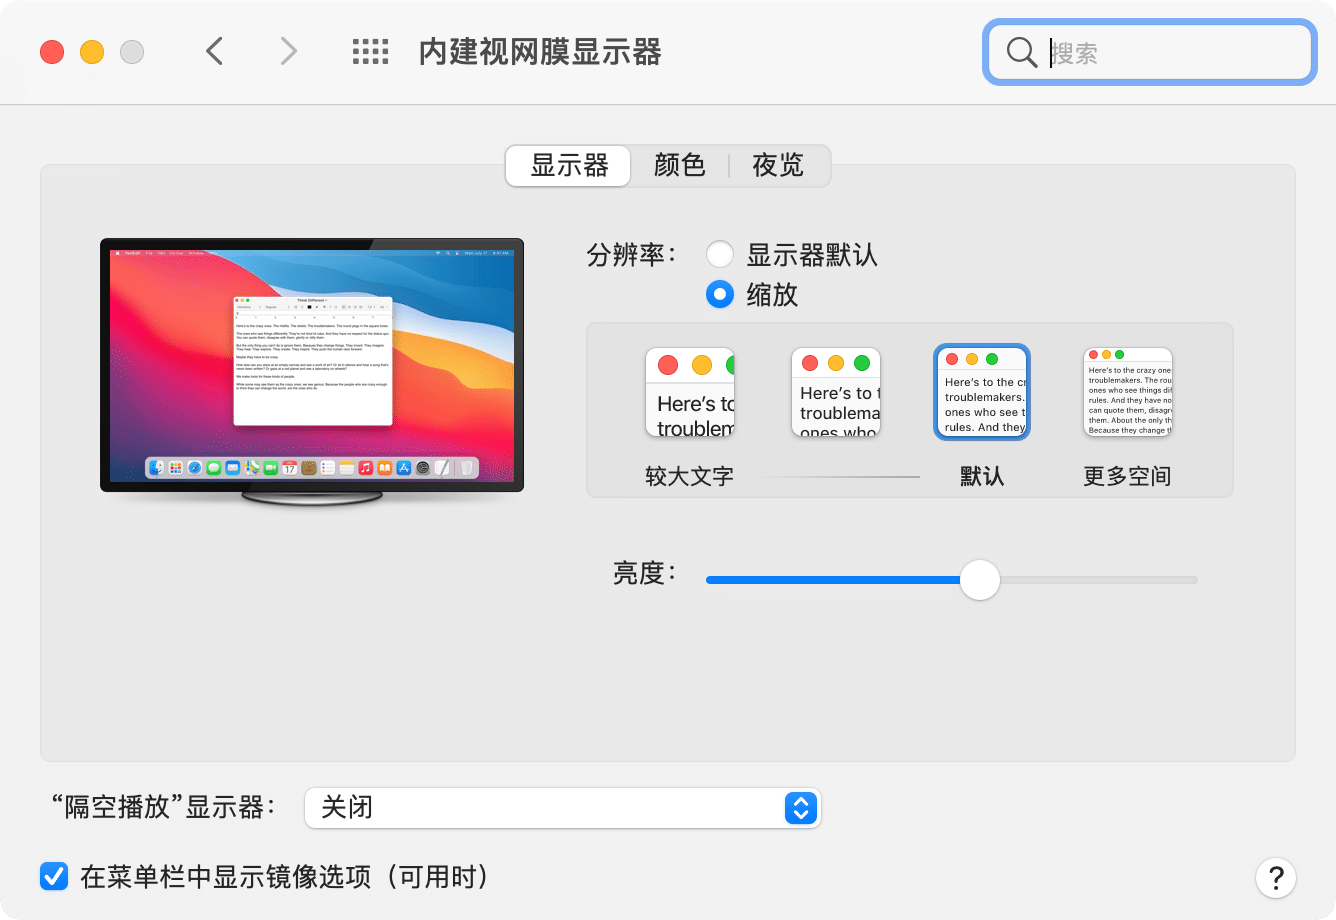Image resolution: width=1336 pixels, height=920 pixels.
Task: Minimize the window with the yellow button
Action: pos(92,52)
